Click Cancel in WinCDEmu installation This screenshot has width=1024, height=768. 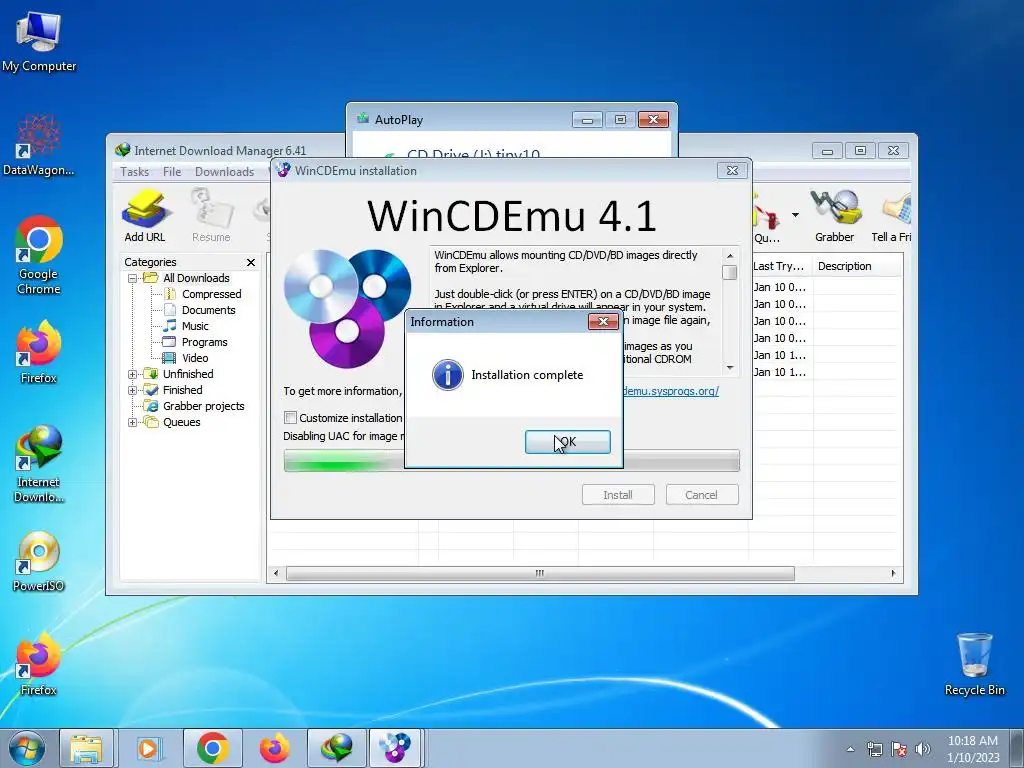(701, 494)
